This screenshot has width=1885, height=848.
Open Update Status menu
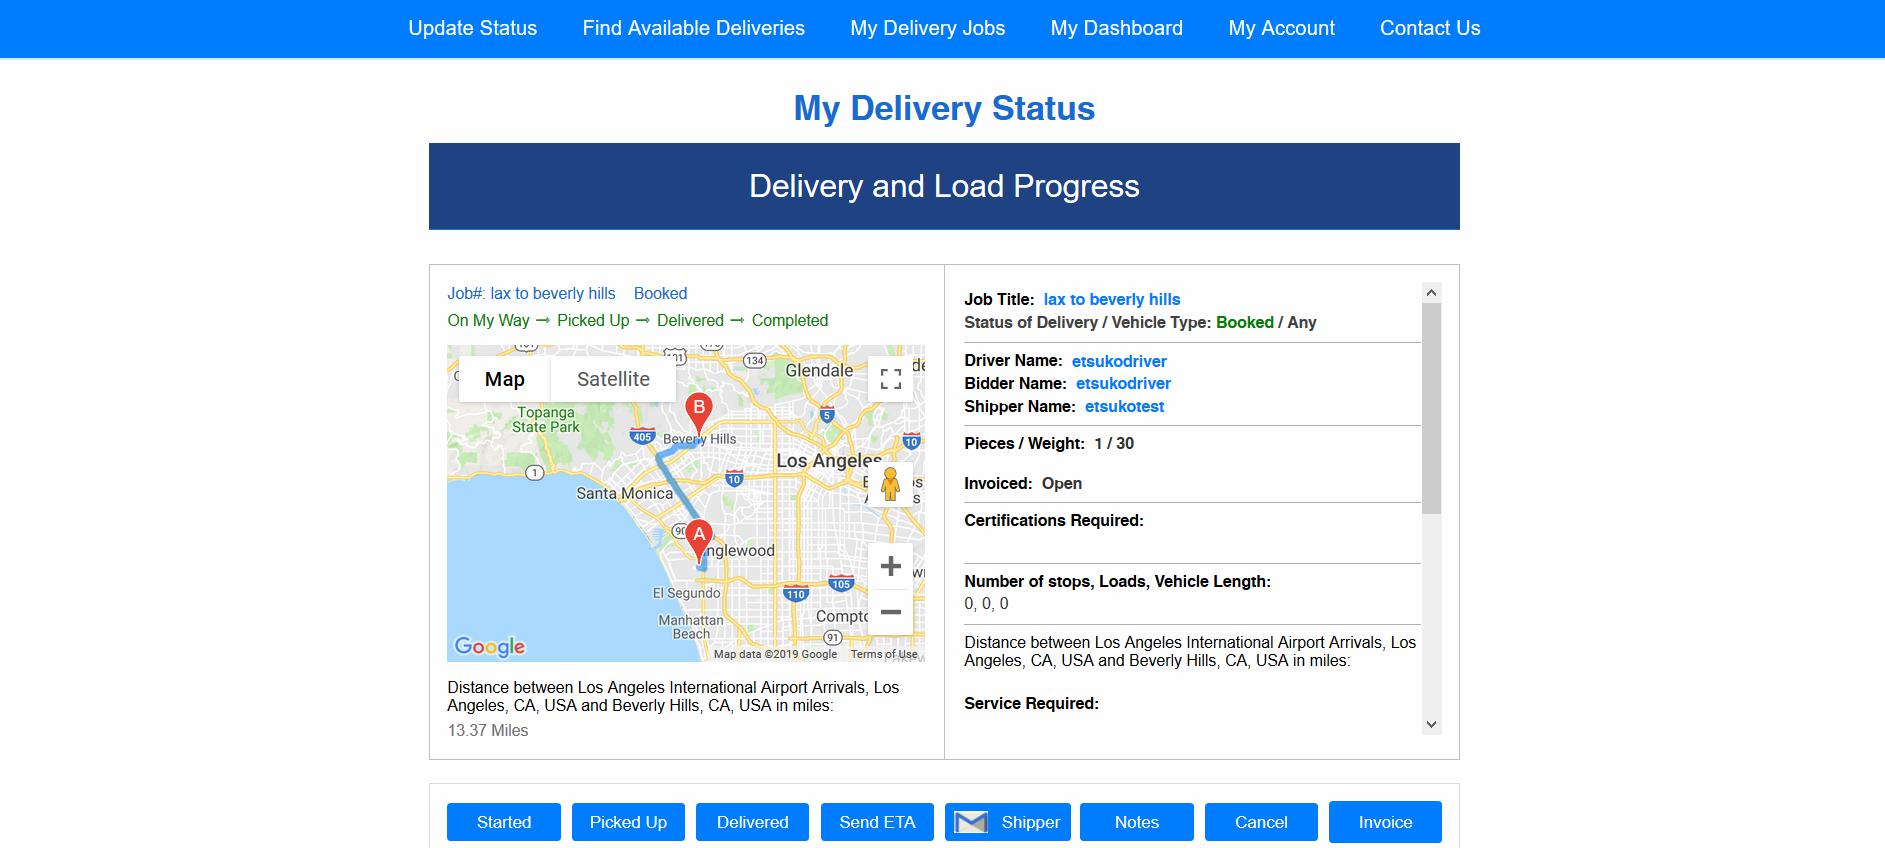(473, 28)
